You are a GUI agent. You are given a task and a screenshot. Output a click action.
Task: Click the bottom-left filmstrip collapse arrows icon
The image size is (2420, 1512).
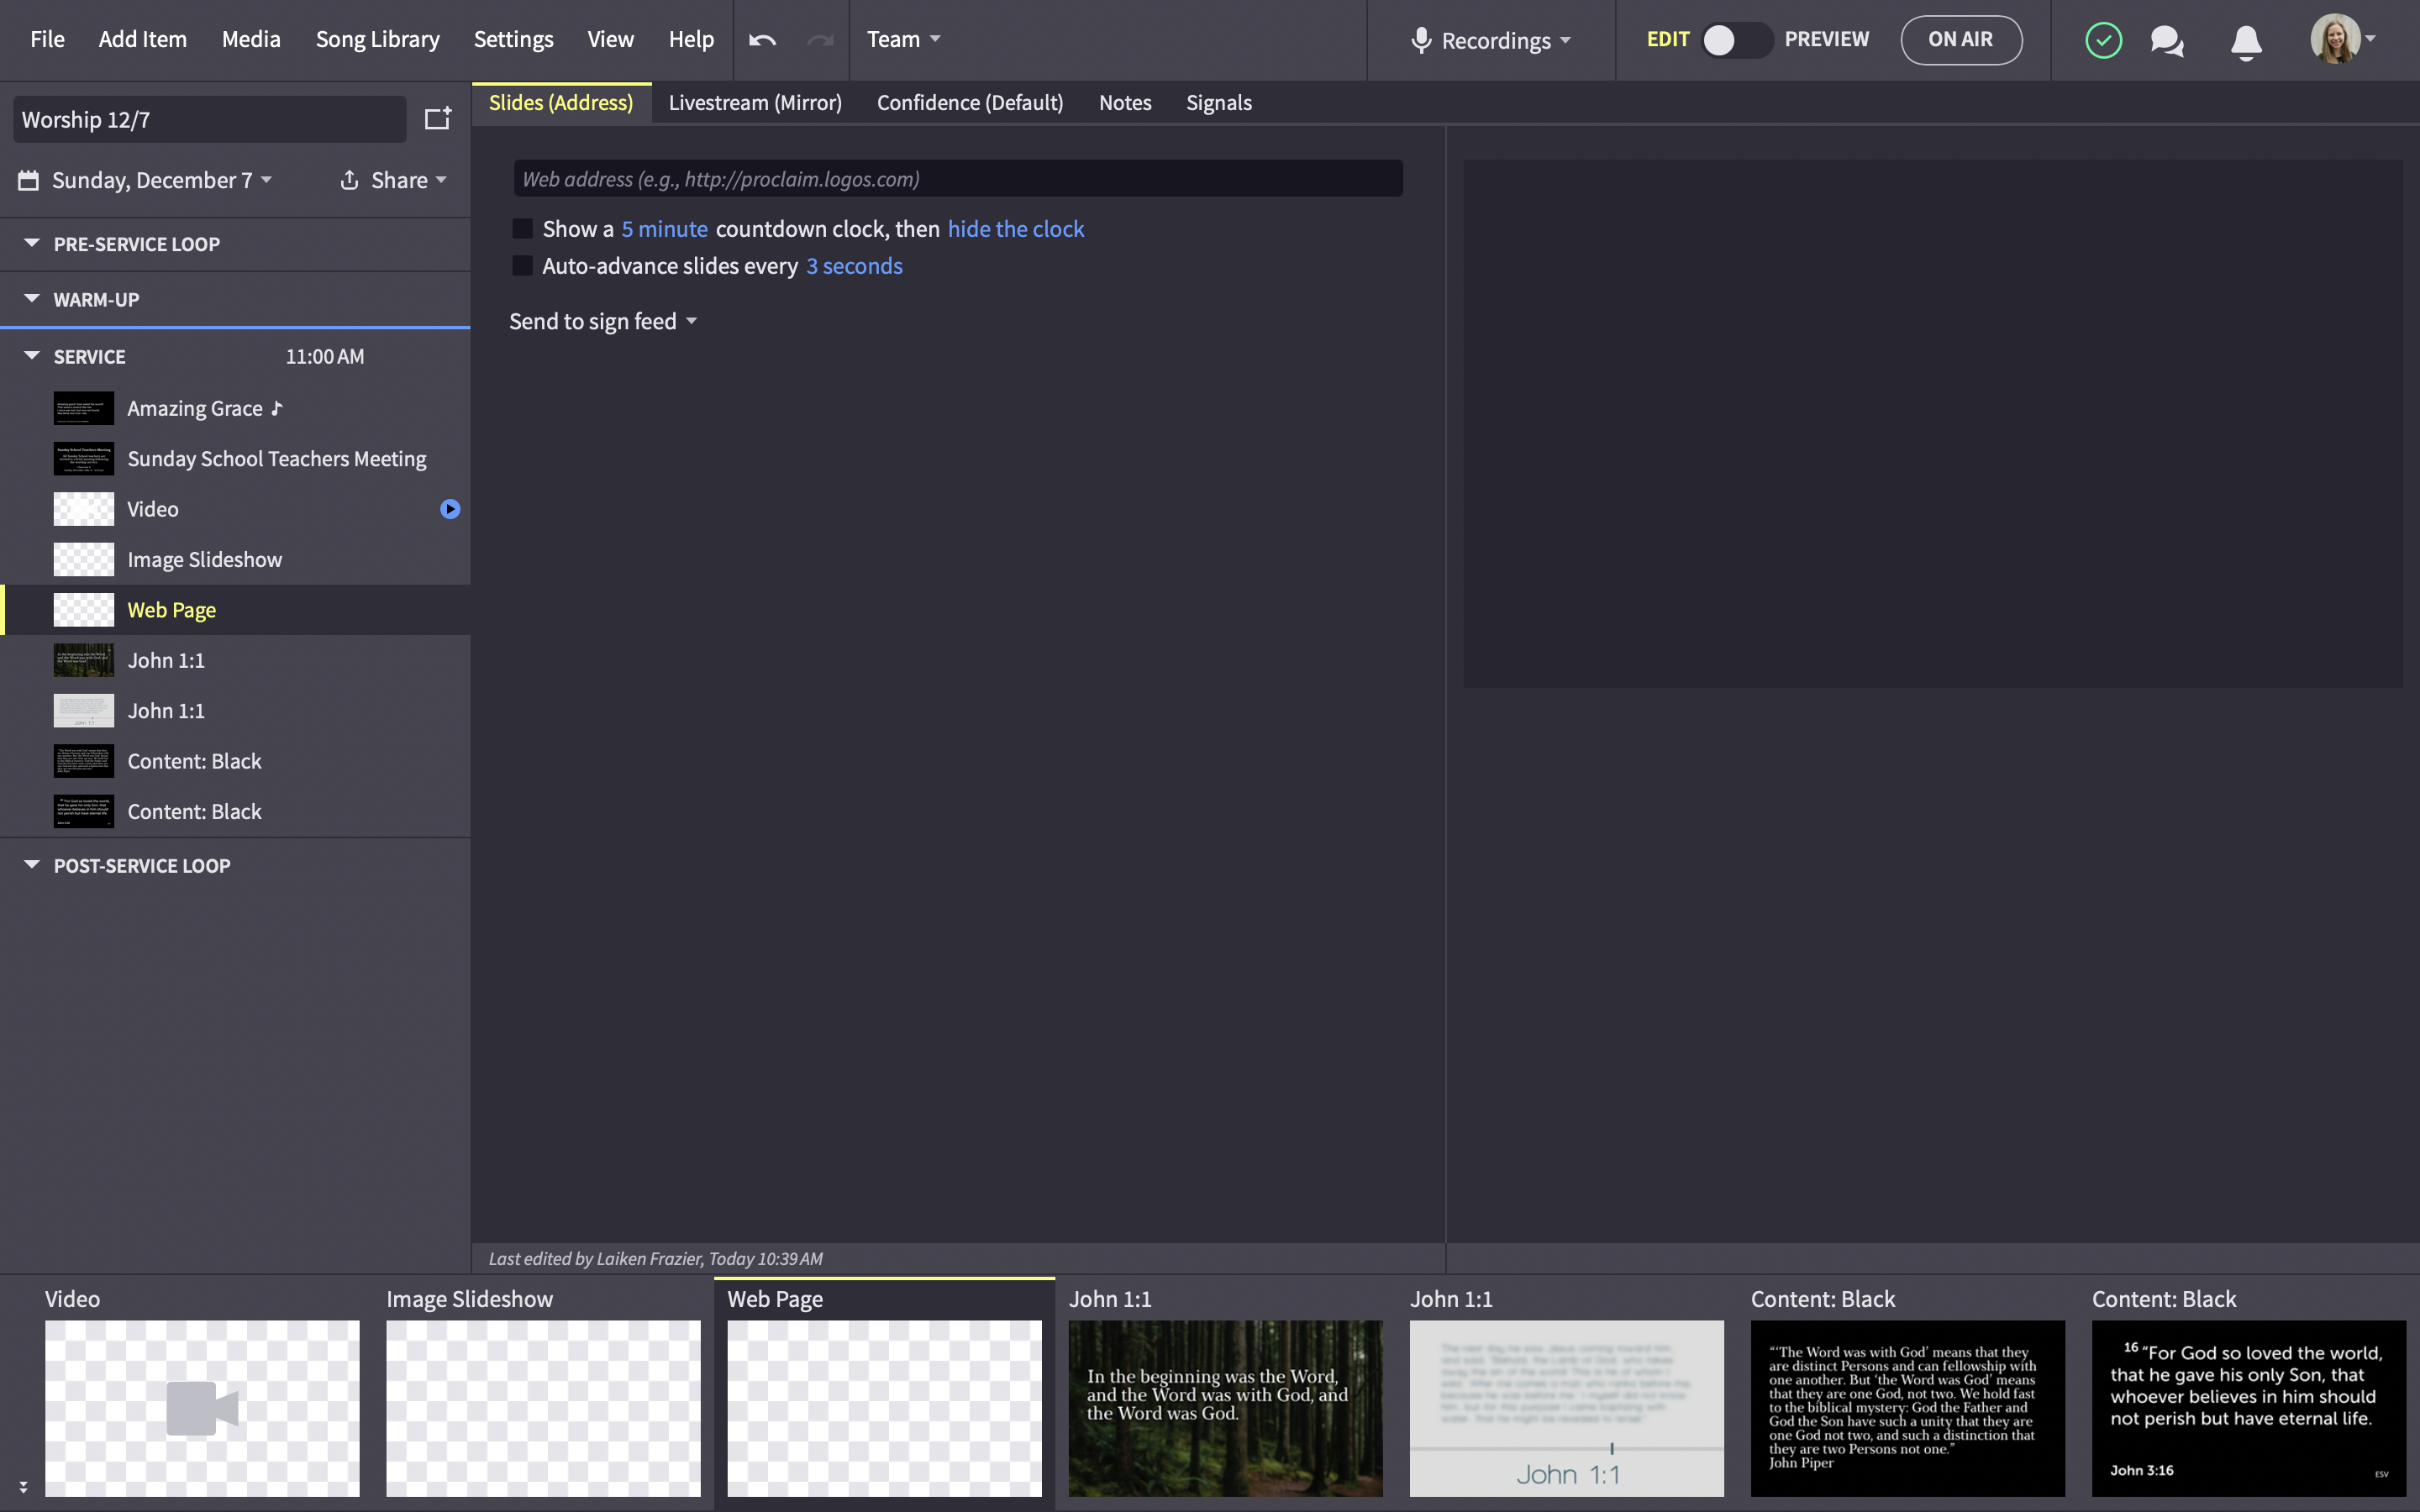(x=23, y=1487)
